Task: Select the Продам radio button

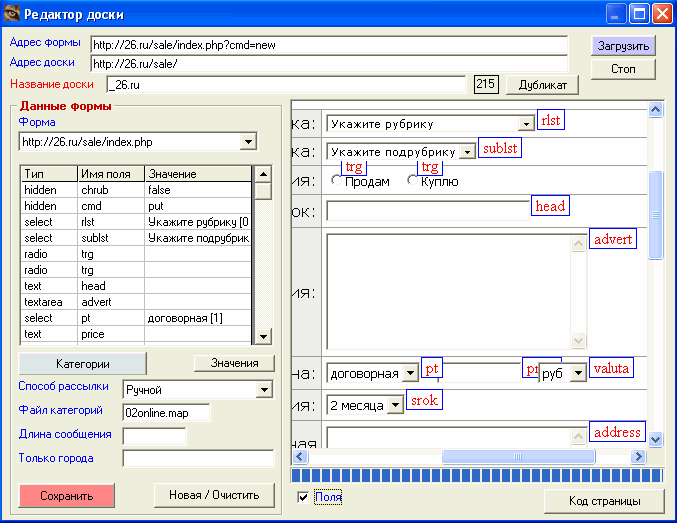Action: click(x=336, y=180)
